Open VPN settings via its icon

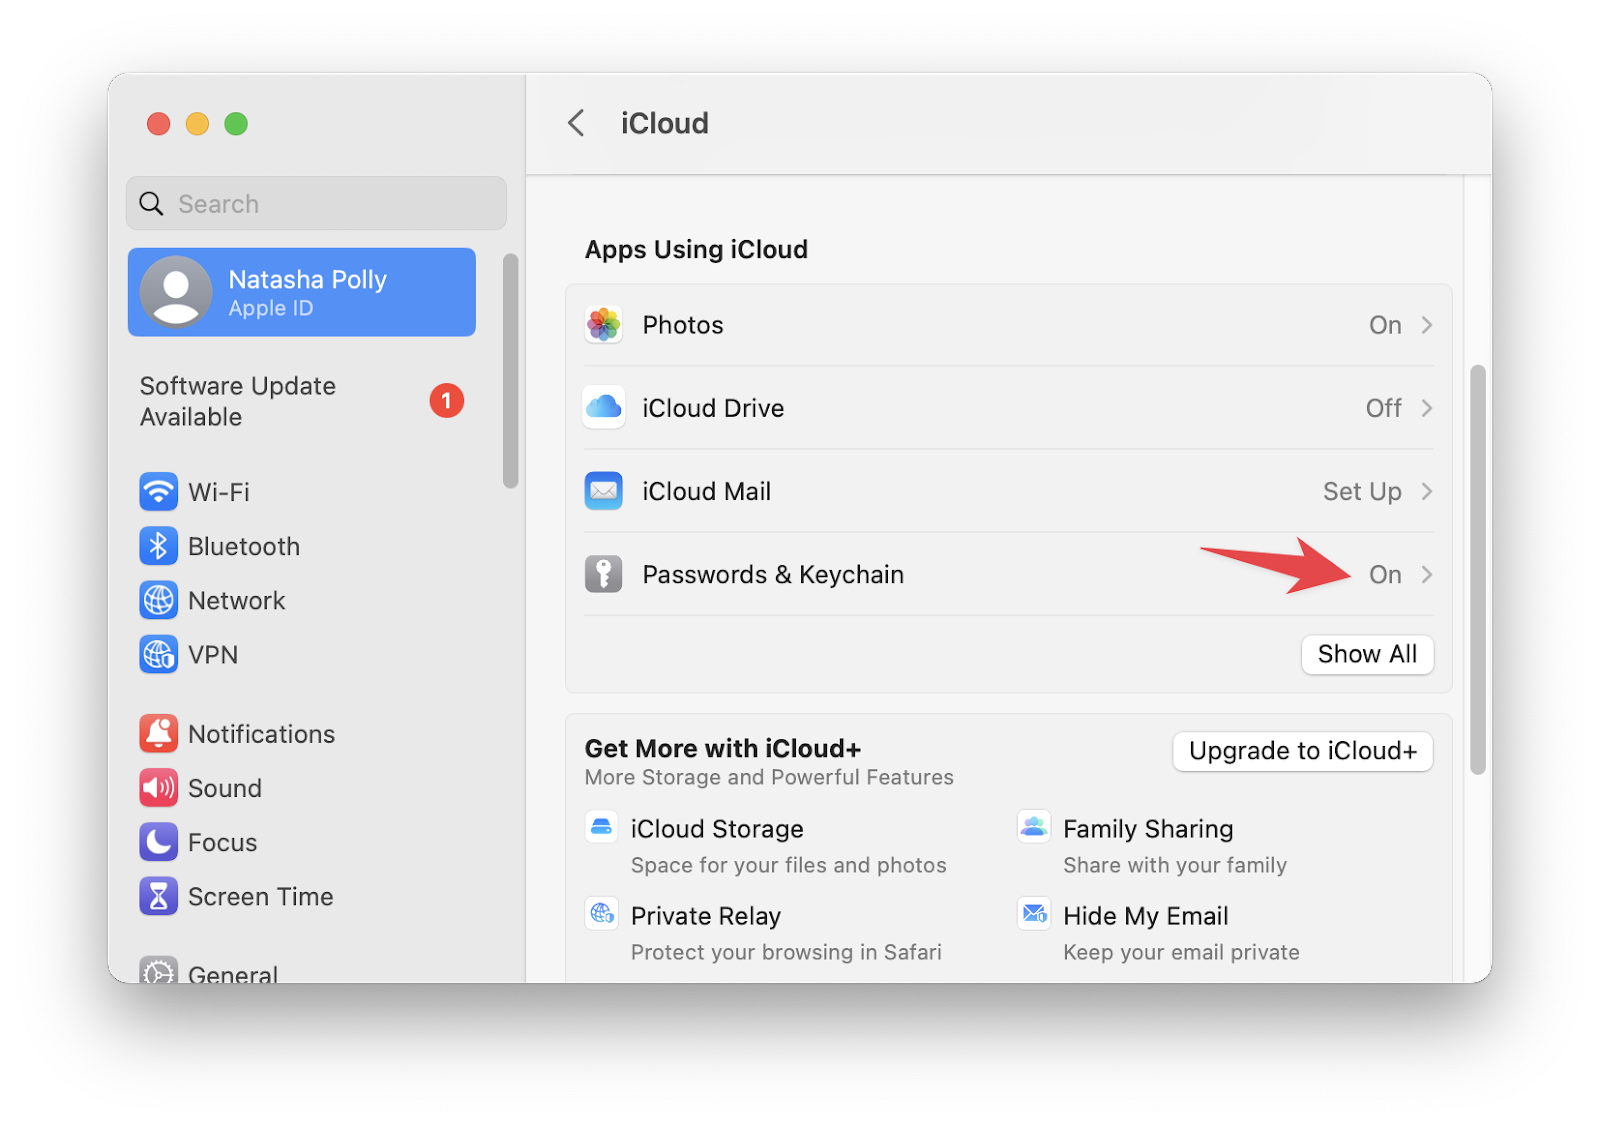158,655
